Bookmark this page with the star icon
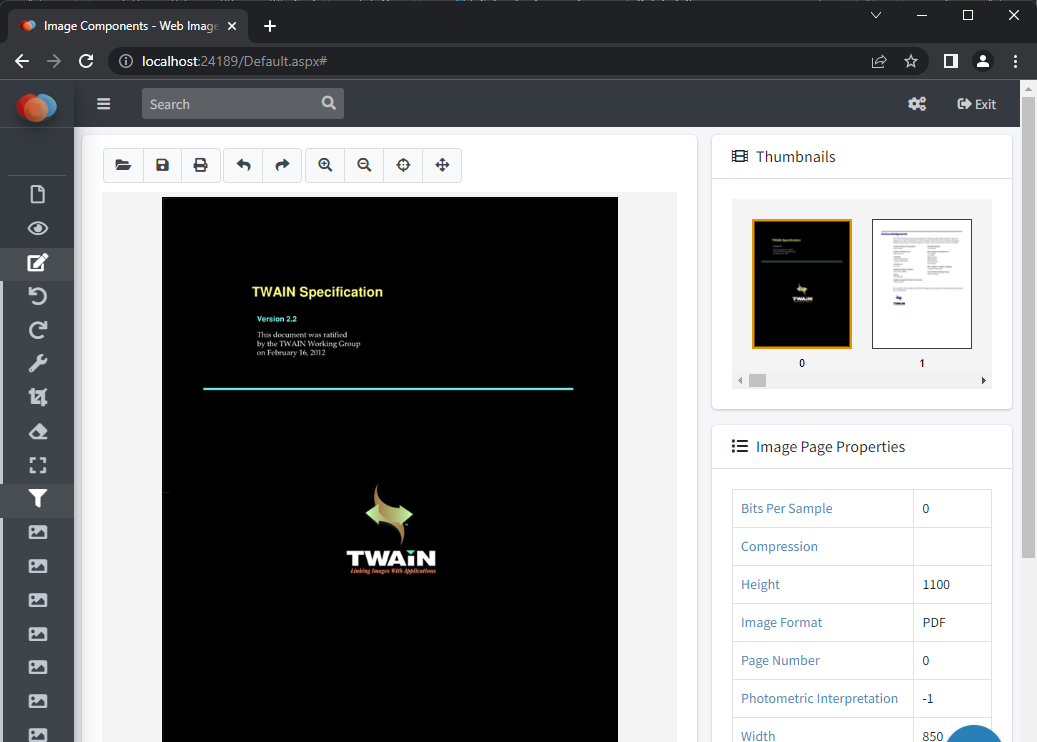The height and width of the screenshot is (742, 1037). [911, 62]
